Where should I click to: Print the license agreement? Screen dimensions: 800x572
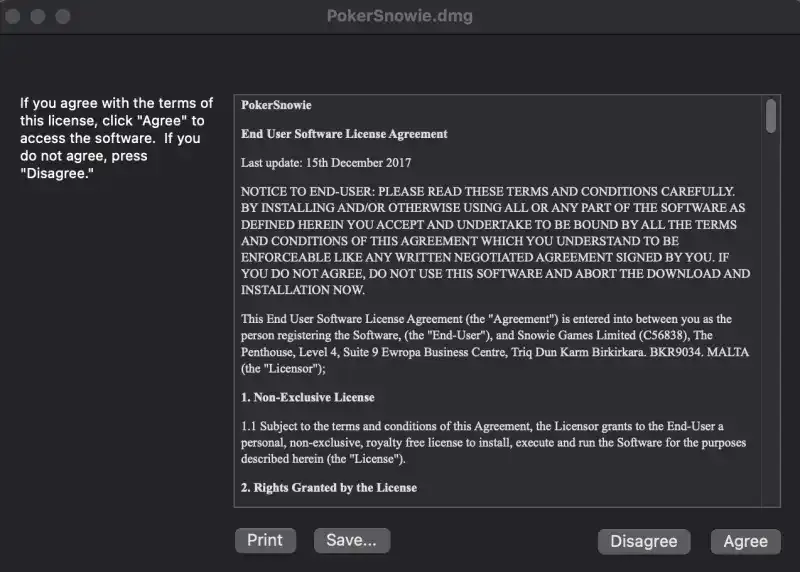(265, 540)
